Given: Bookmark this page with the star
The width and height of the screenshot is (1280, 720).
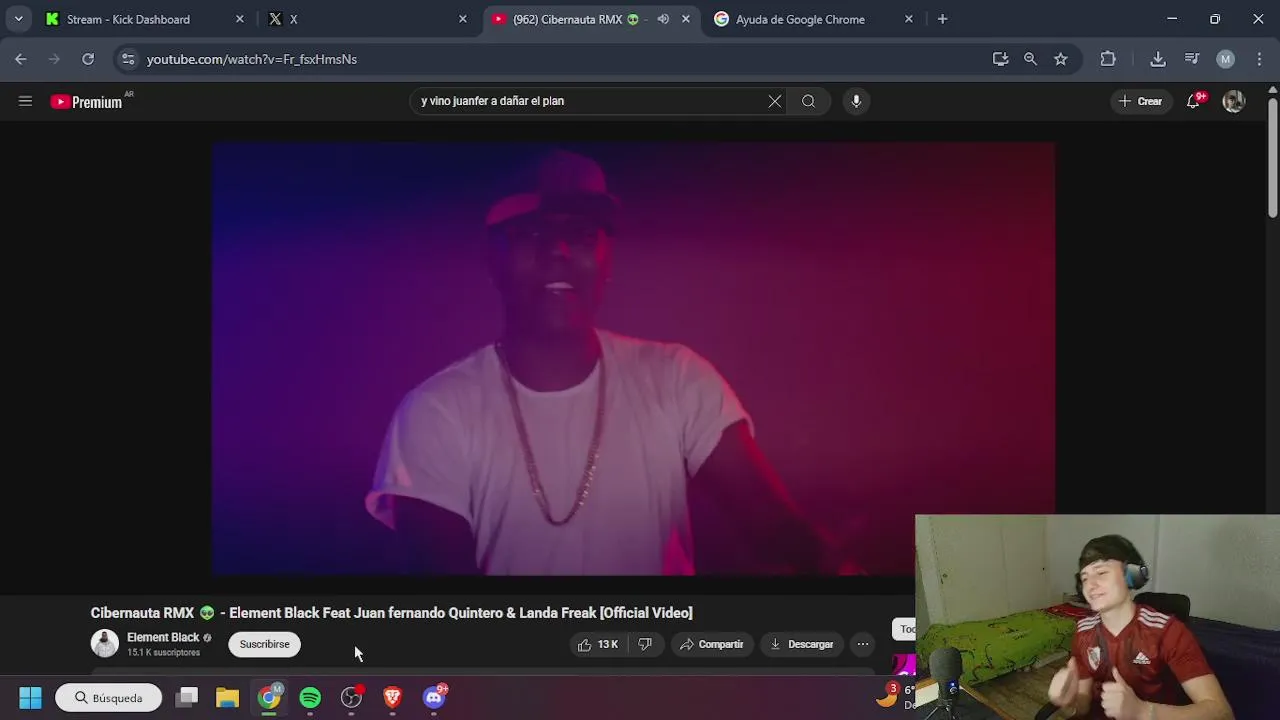Looking at the screenshot, I should pos(1060,59).
